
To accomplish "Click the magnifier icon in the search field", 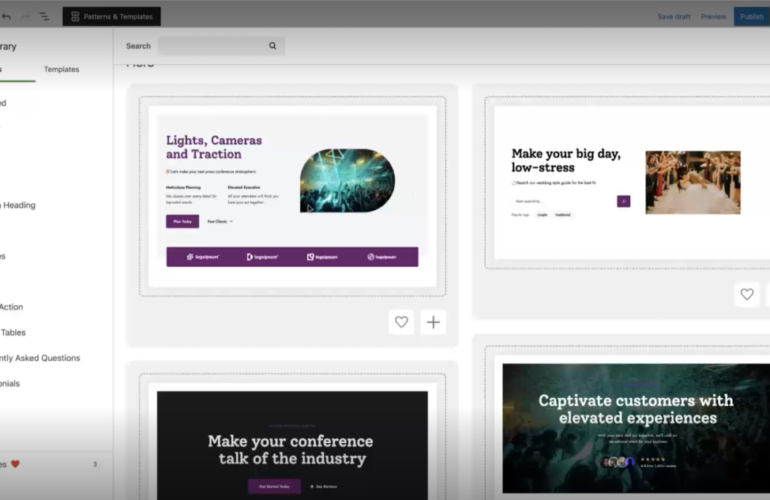I will (272, 46).
